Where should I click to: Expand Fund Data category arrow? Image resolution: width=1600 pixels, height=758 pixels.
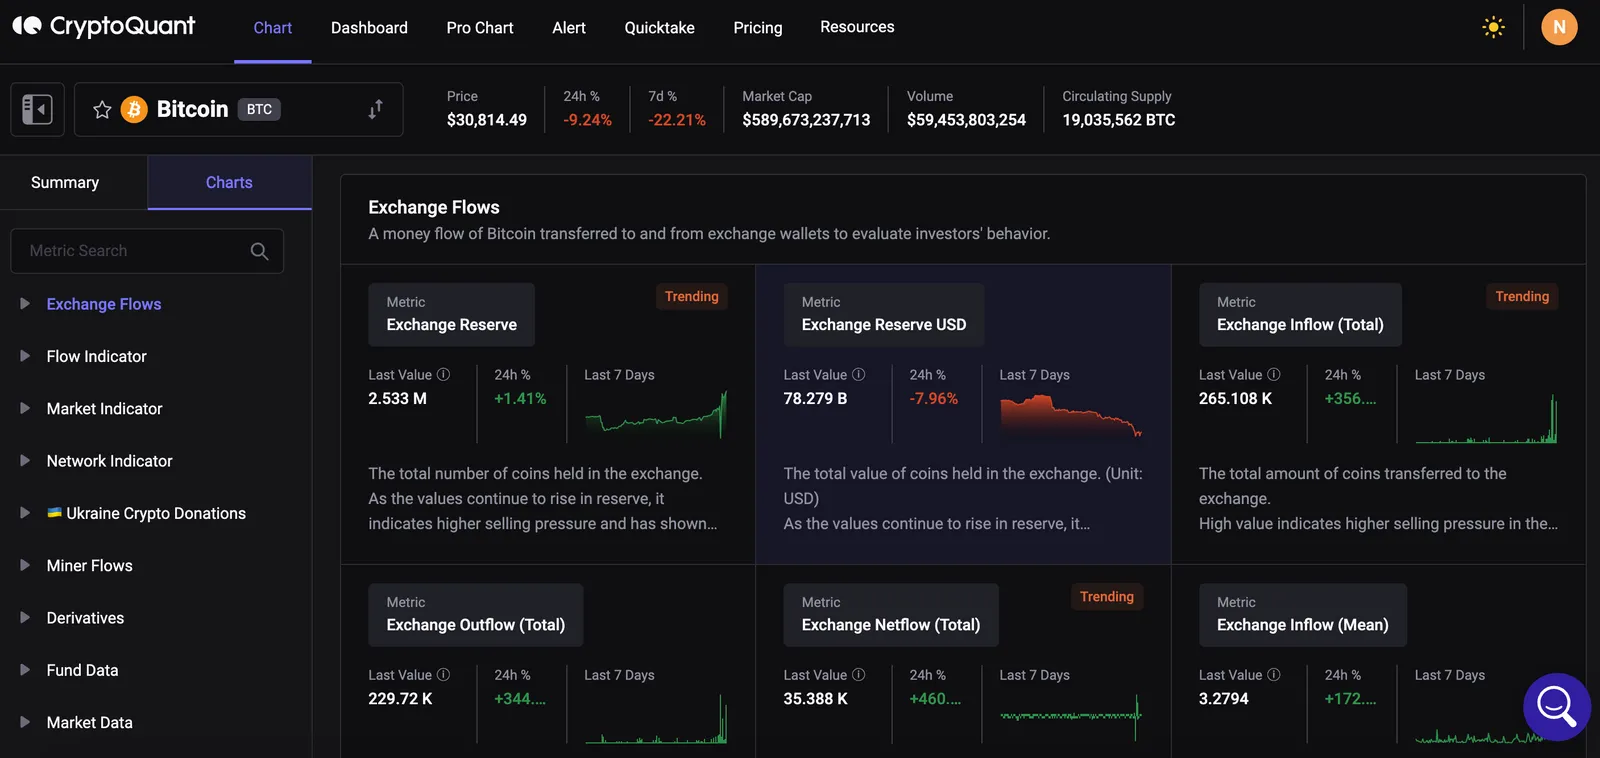[x=25, y=669]
